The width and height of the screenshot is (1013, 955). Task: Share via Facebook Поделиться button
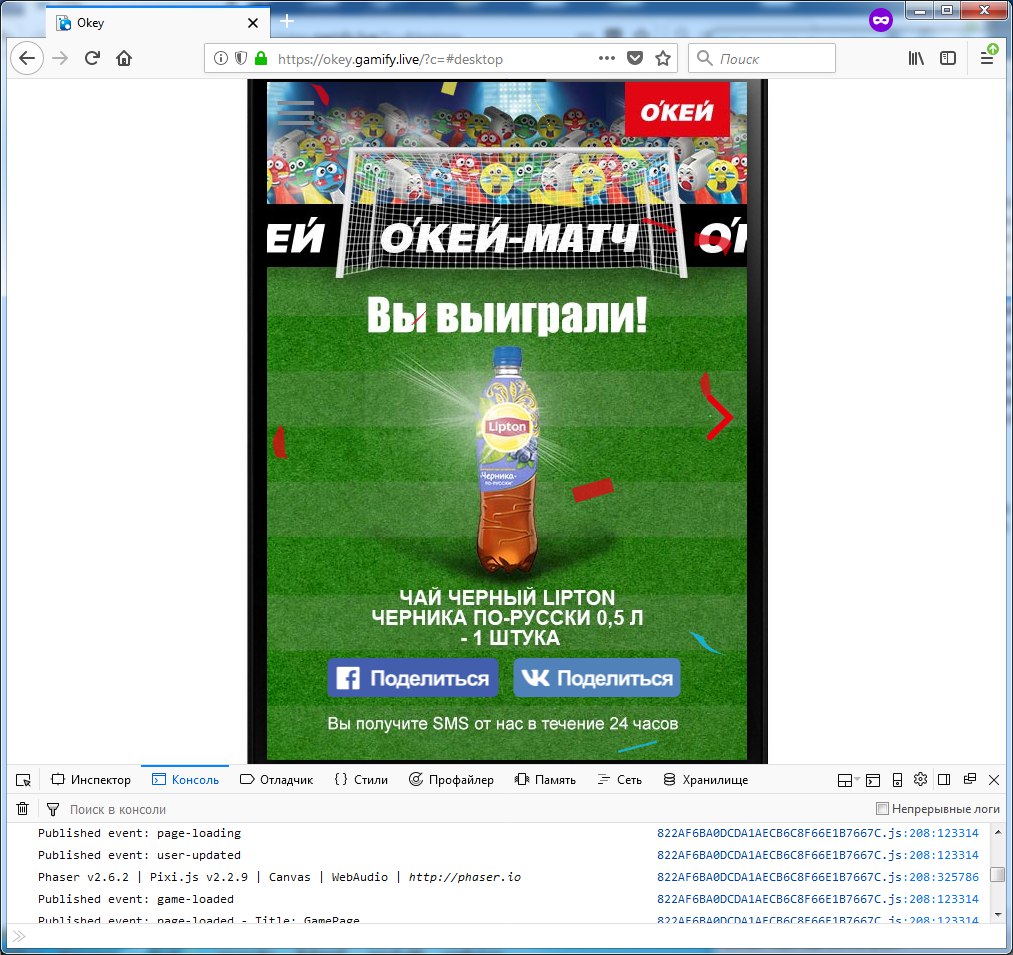pyautogui.click(x=413, y=678)
